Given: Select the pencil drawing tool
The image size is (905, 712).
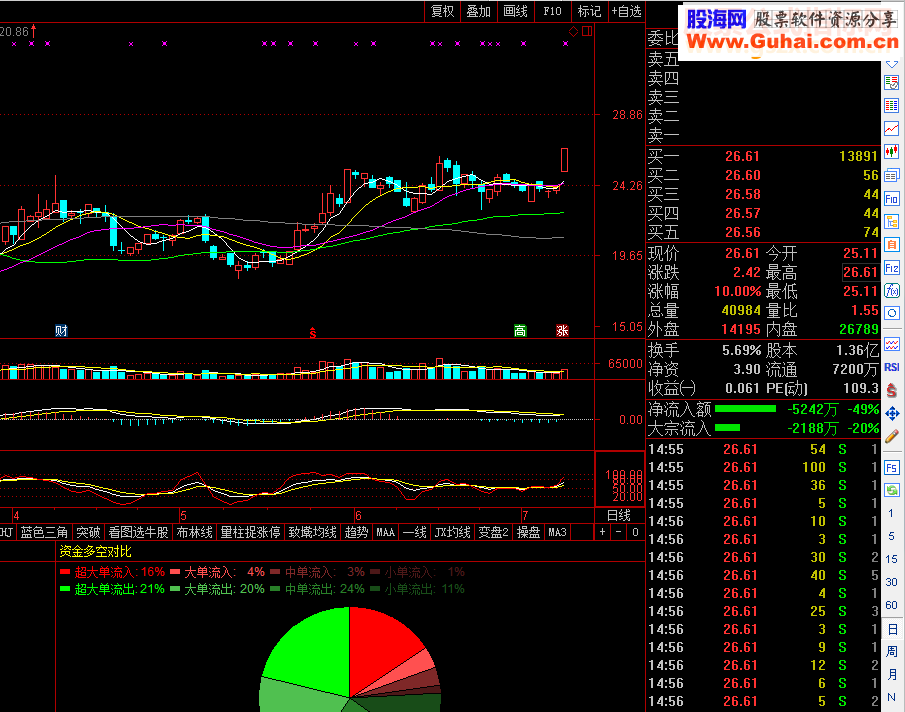Looking at the screenshot, I should point(892,437).
